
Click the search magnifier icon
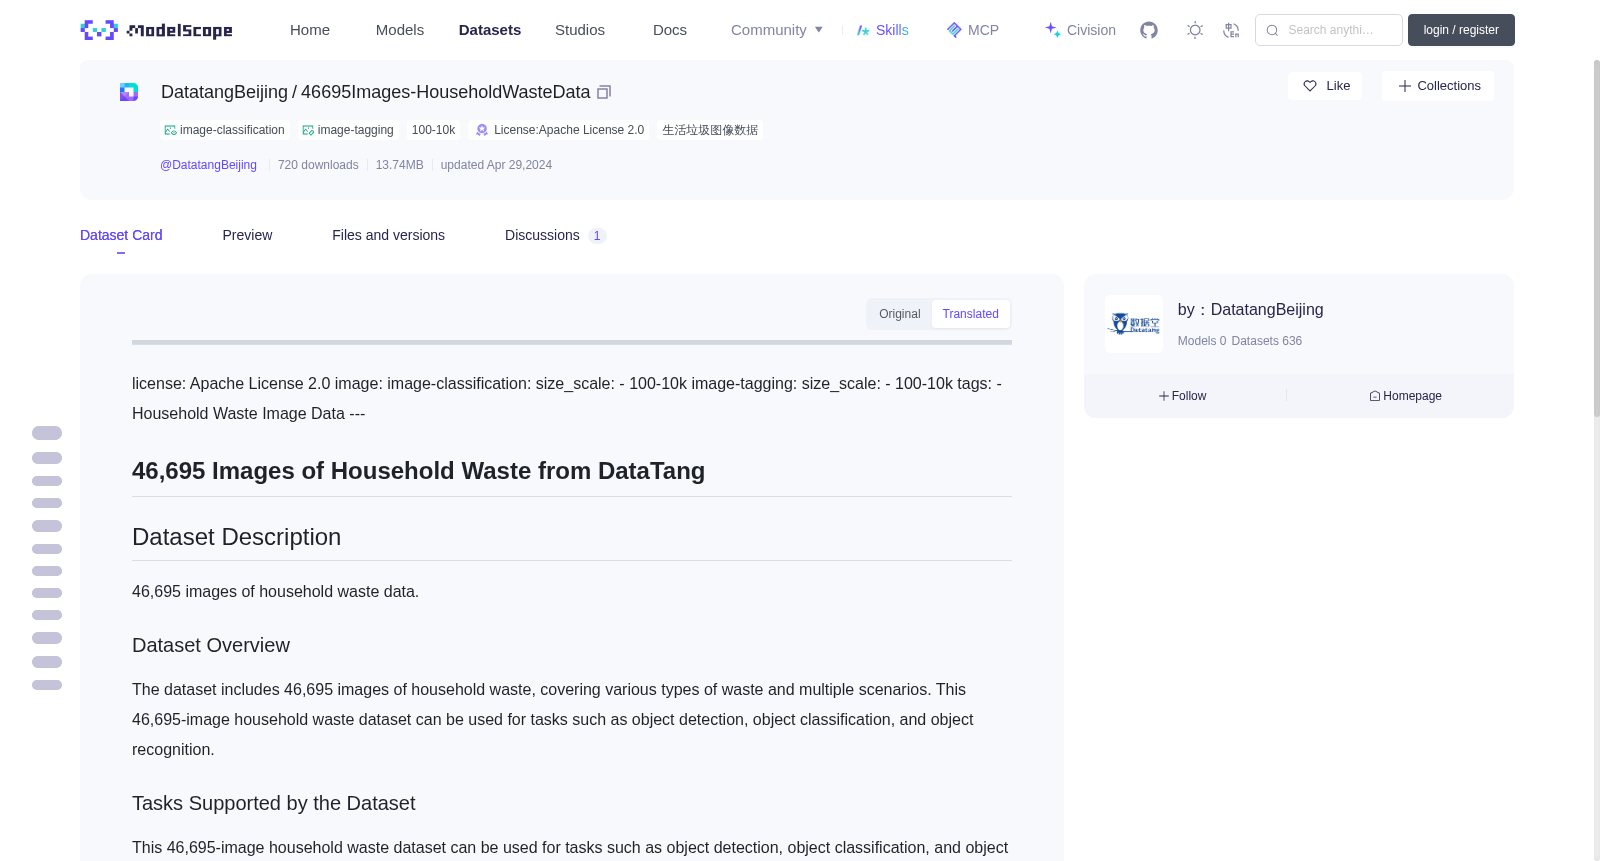(x=1272, y=30)
